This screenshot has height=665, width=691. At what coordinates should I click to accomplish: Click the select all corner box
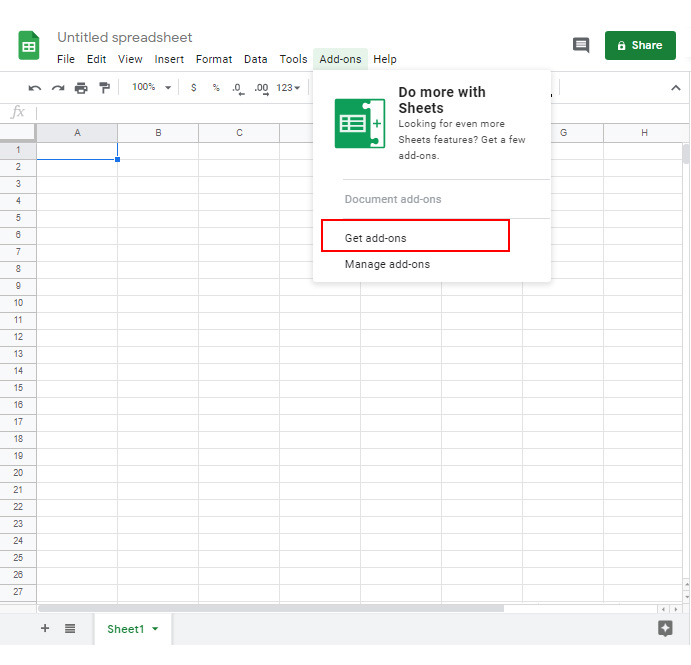pyautogui.click(x=18, y=133)
